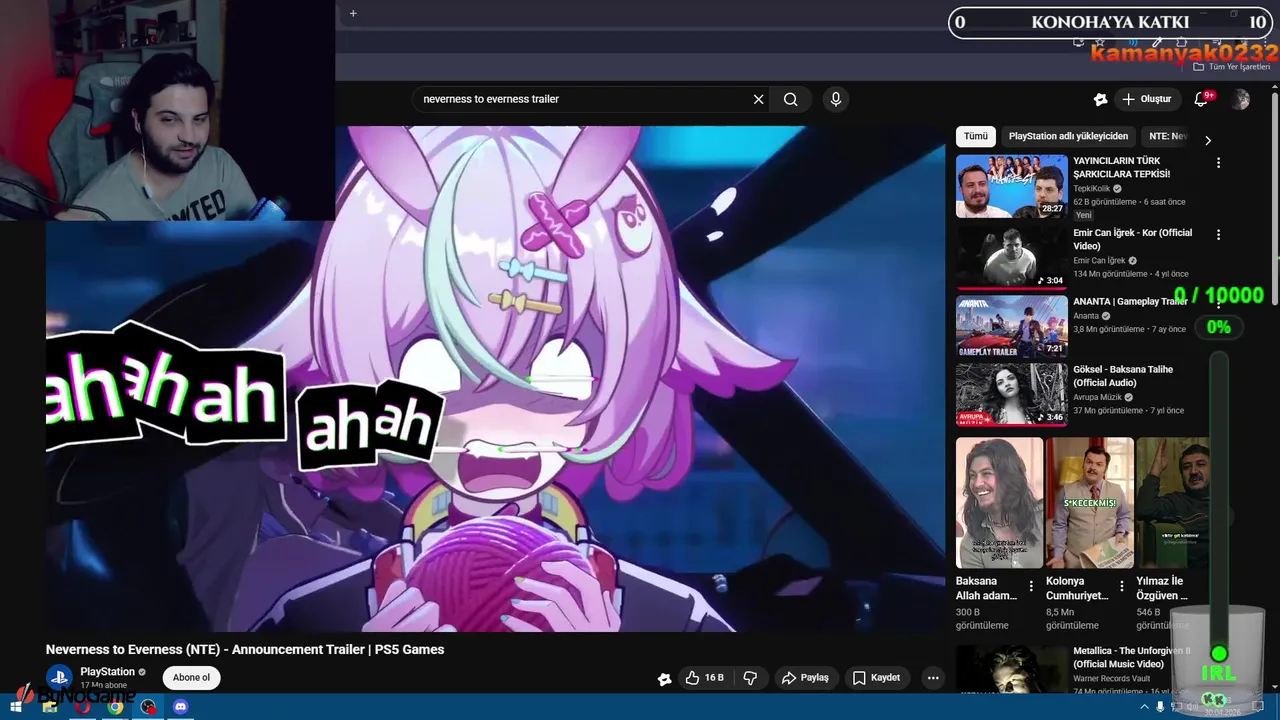This screenshot has width=1280, height=720.
Task: Show hidden system tray icons
Action: tap(1145, 707)
